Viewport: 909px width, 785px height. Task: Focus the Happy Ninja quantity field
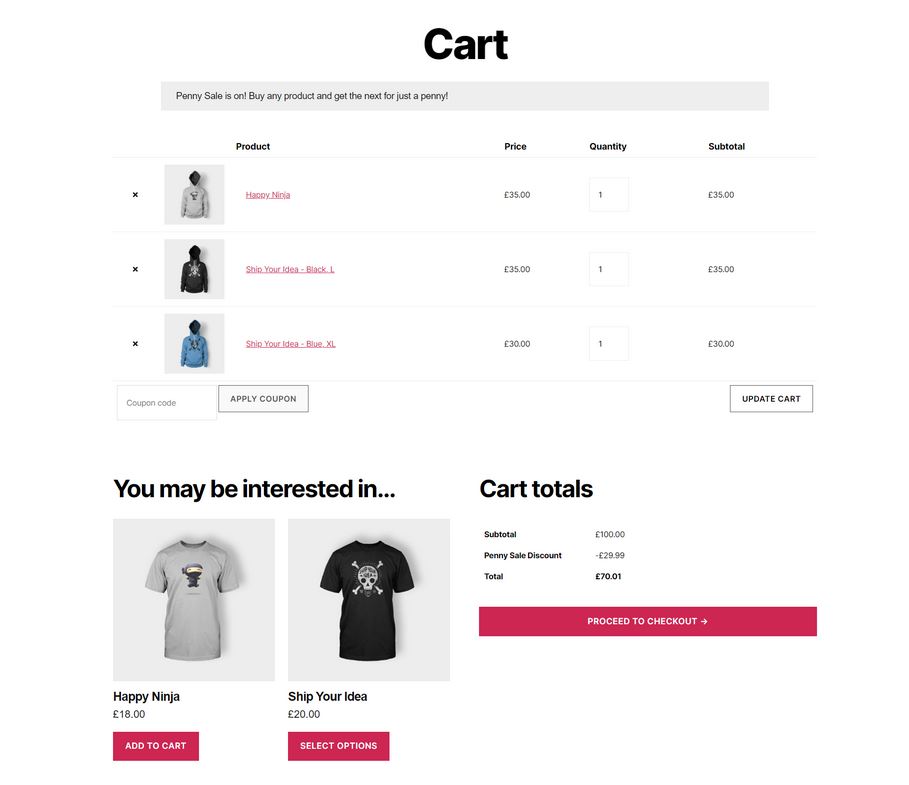tap(609, 195)
